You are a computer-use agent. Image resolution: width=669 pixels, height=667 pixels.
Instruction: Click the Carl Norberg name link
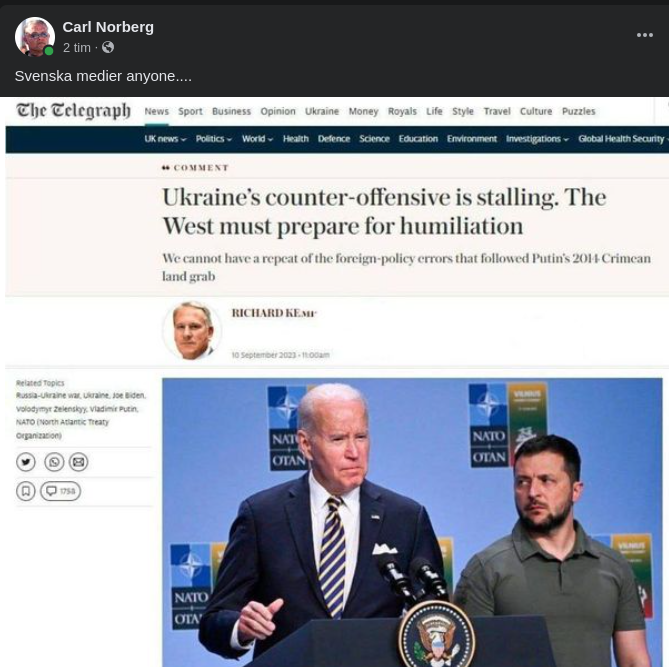[108, 27]
